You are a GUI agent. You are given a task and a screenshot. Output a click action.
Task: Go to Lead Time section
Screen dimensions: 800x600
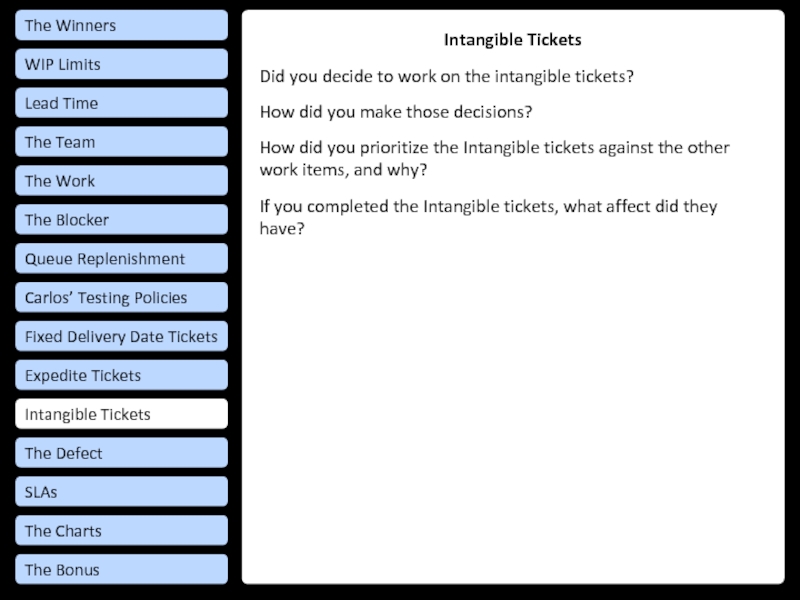pos(121,103)
